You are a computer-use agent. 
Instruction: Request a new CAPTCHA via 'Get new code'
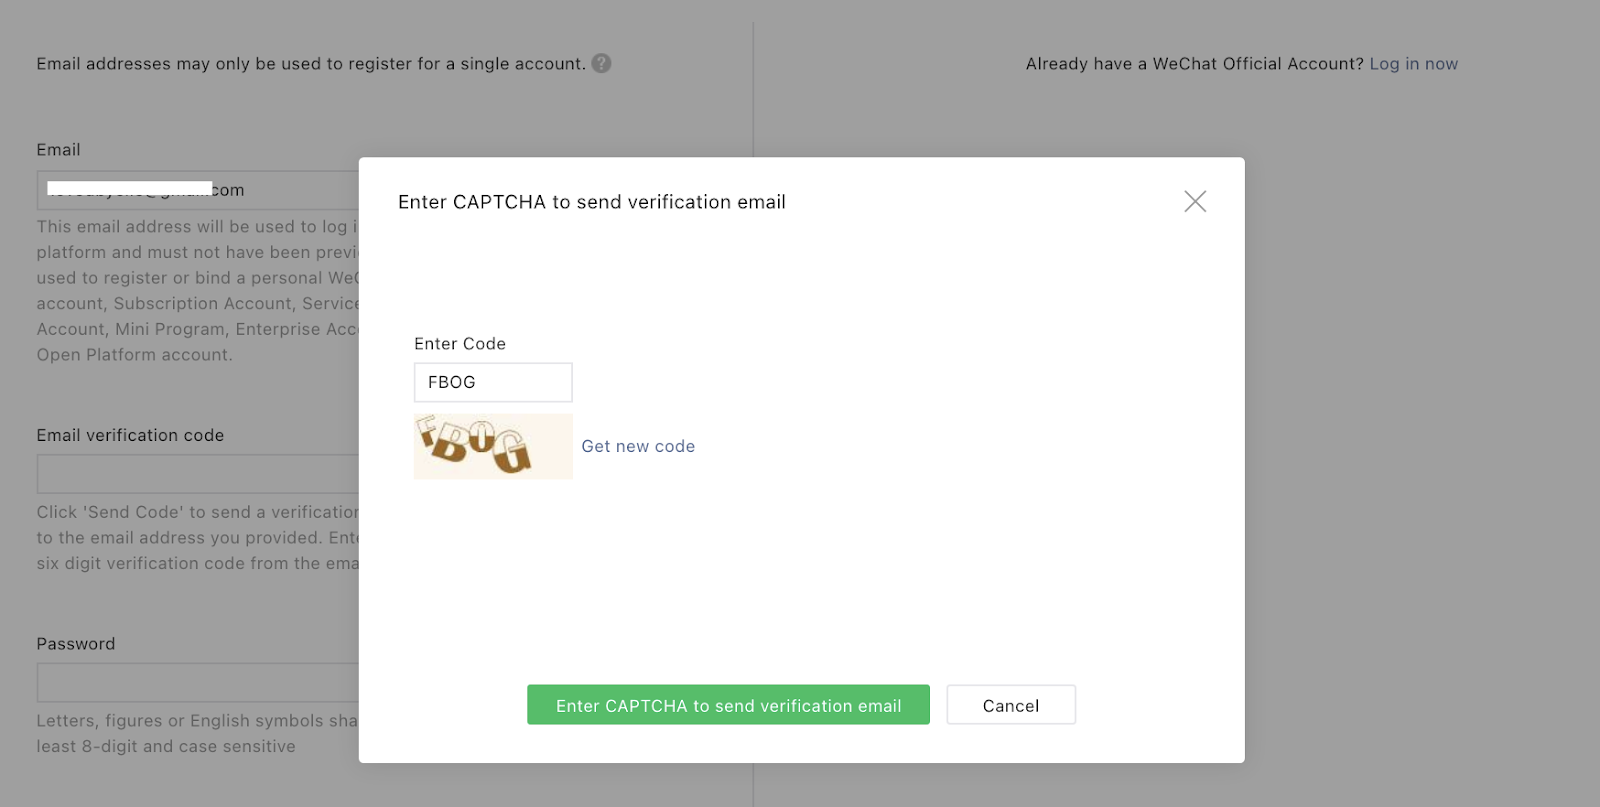click(x=638, y=446)
